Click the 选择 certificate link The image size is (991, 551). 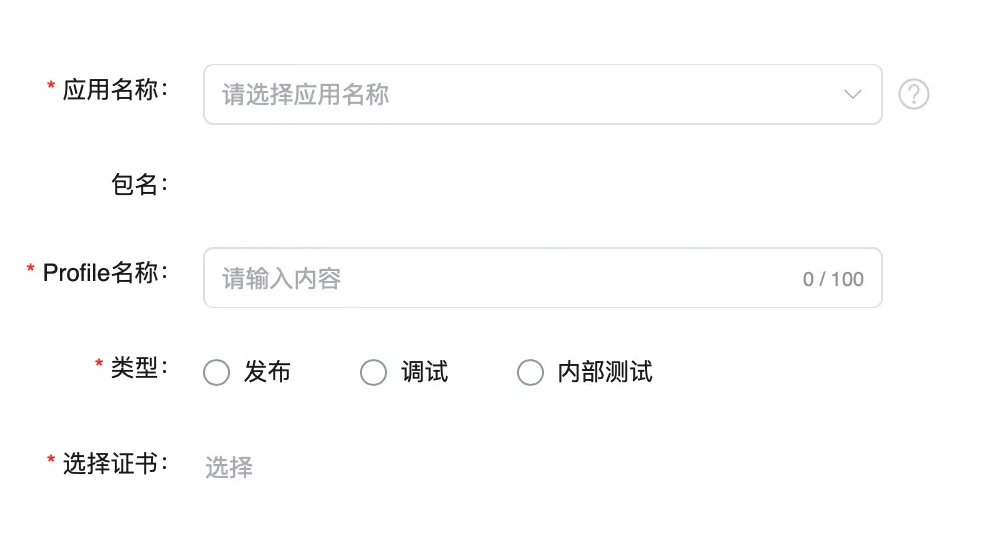[229, 467]
